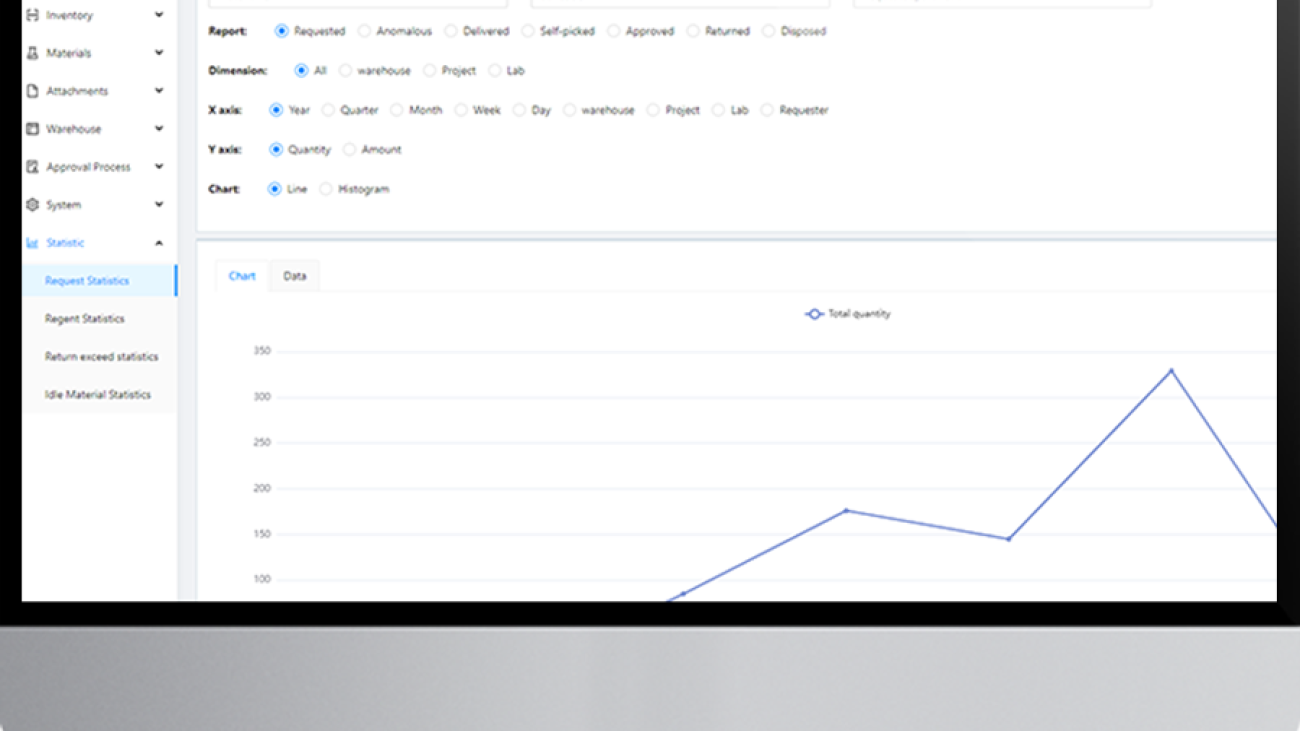Collapse the Statistic menu chevron

coord(159,243)
